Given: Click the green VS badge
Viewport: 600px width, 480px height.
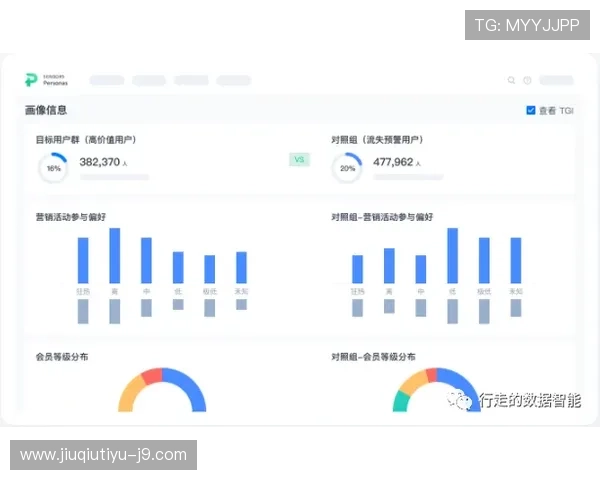Looking at the screenshot, I should click(x=299, y=160).
